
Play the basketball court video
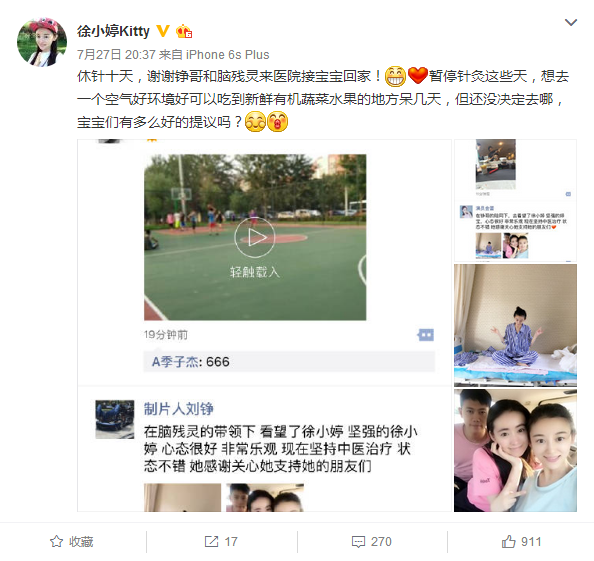[254, 238]
